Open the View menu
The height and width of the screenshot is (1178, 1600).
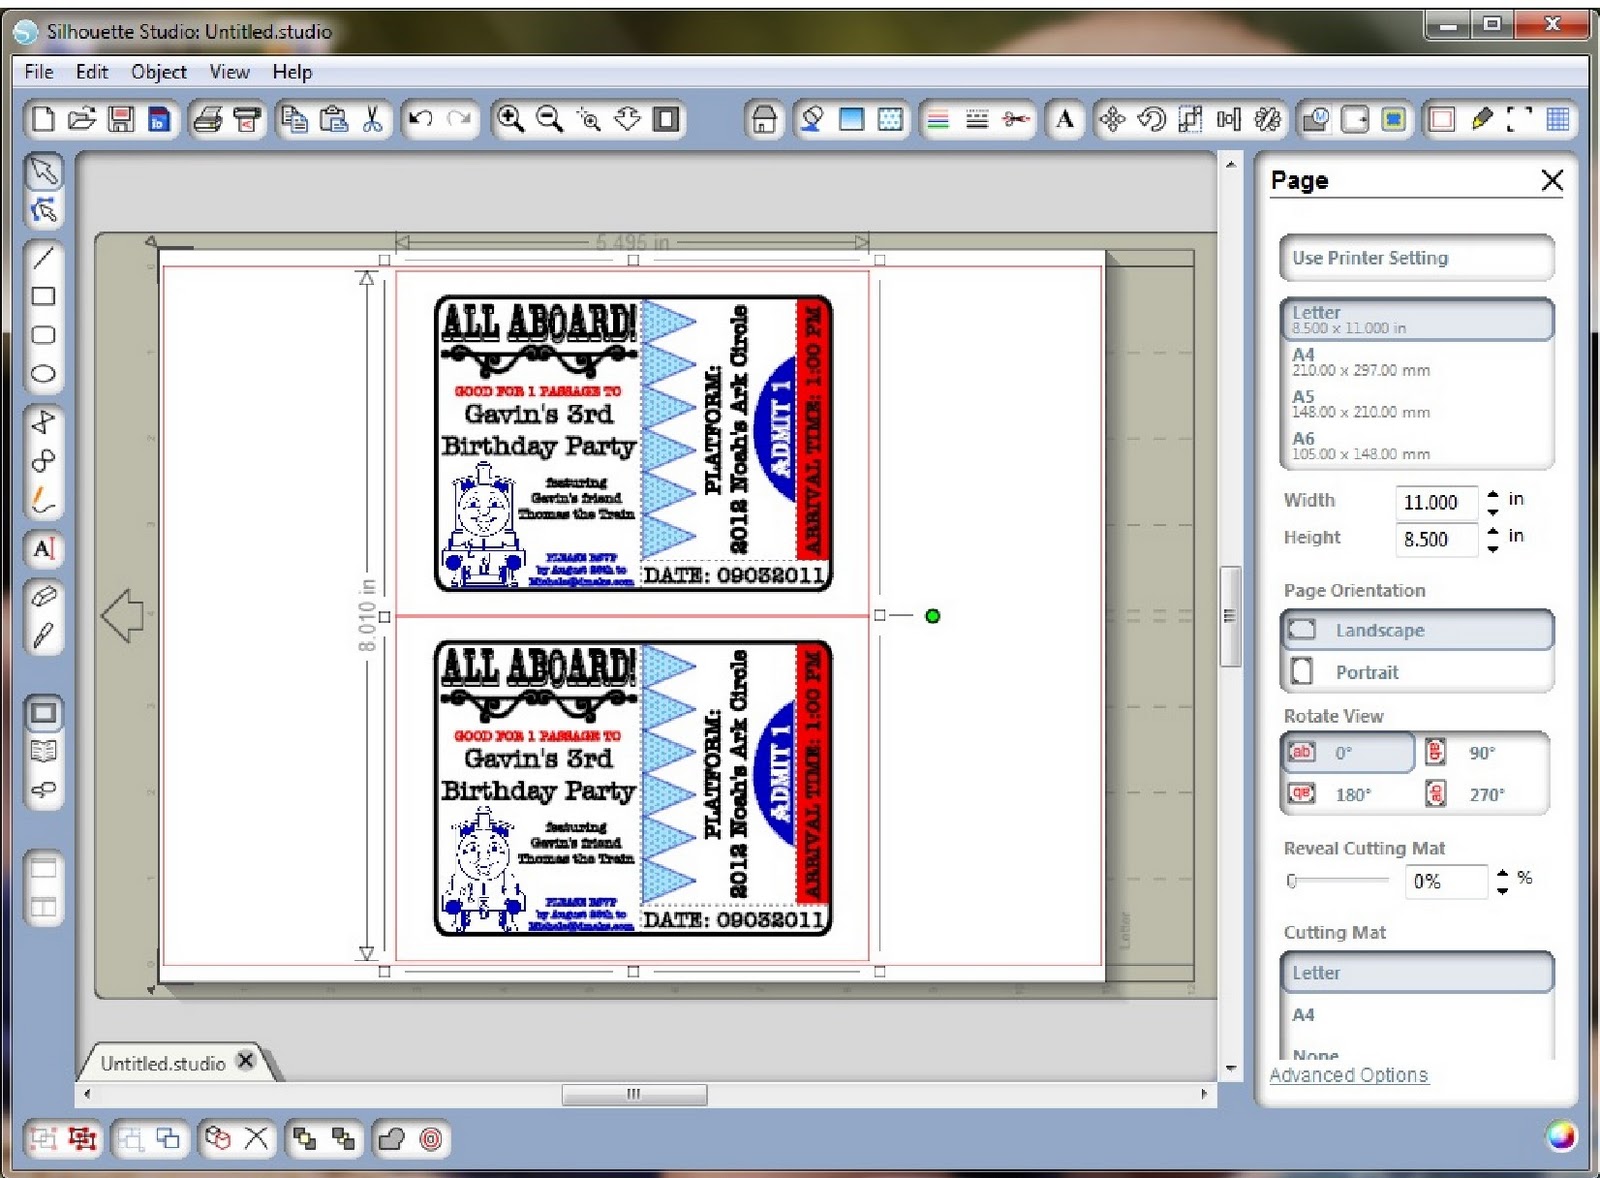pyautogui.click(x=229, y=72)
